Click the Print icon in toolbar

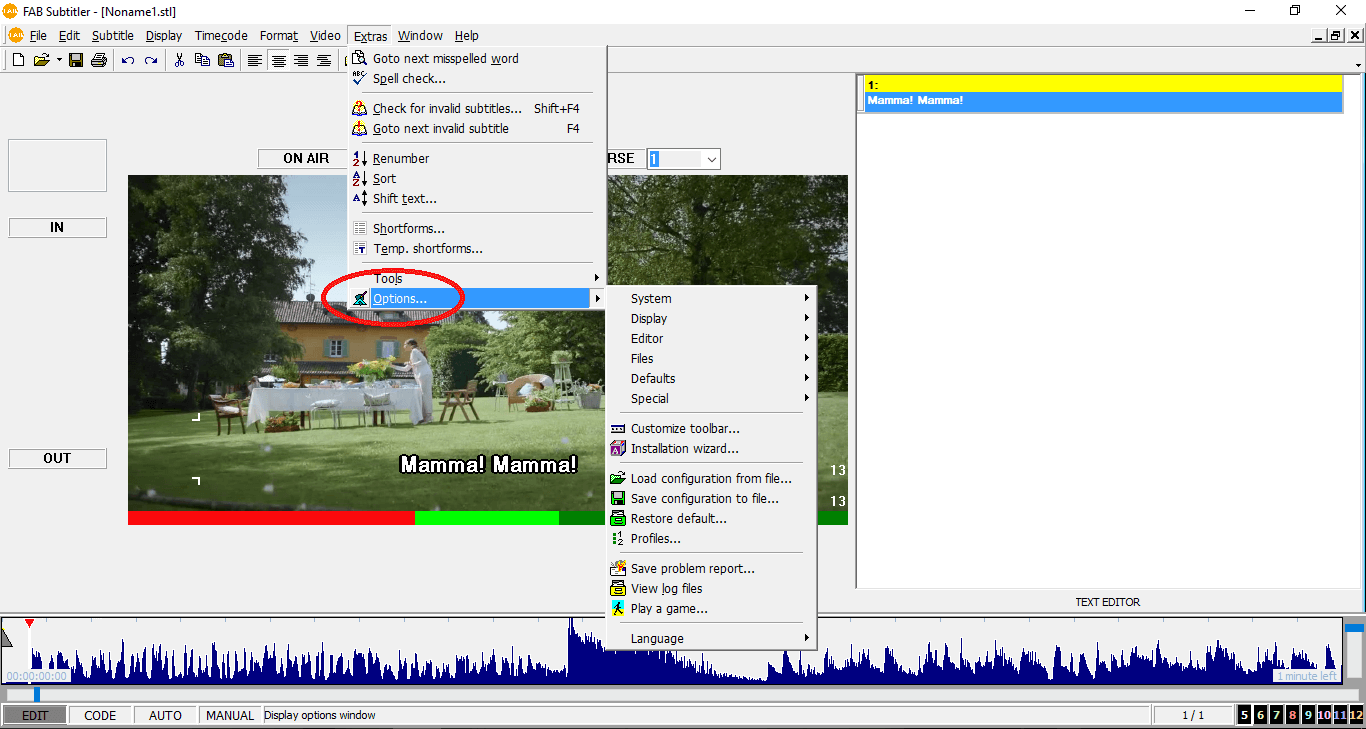point(98,60)
